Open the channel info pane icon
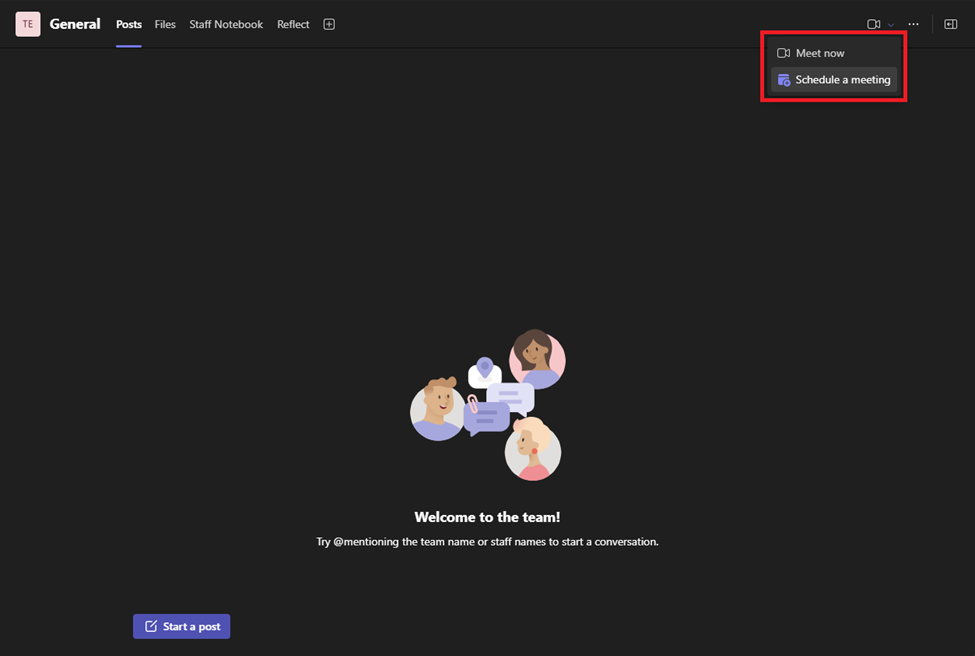 [951, 24]
